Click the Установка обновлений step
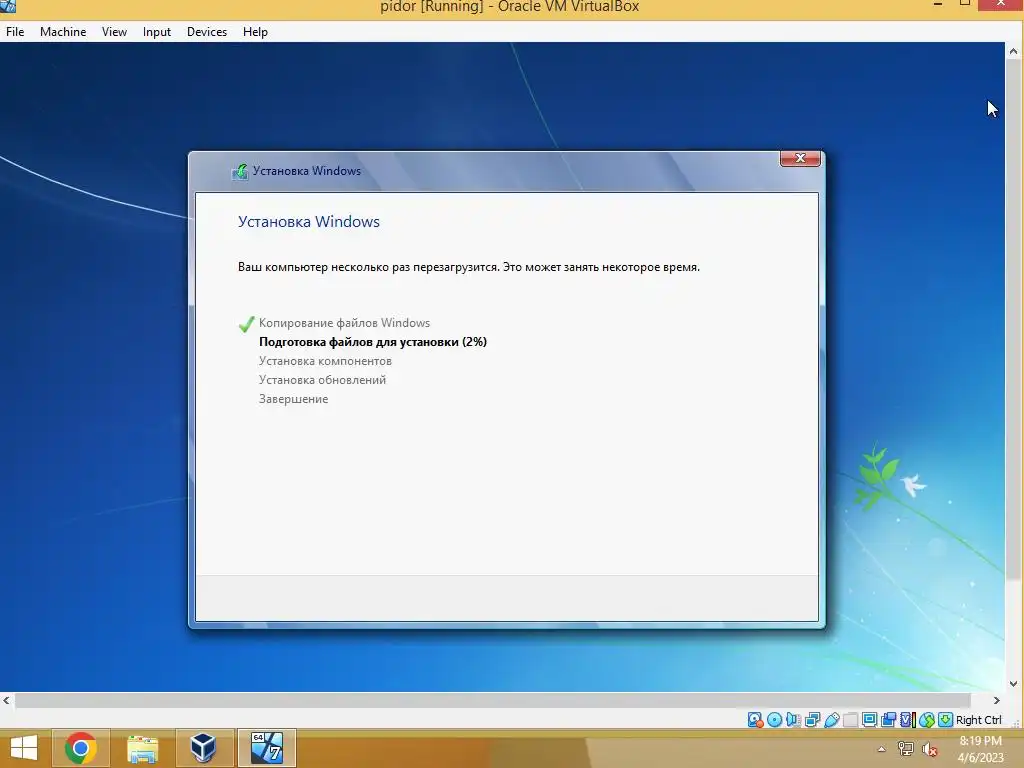Image resolution: width=1024 pixels, height=768 pixels. 322,379
